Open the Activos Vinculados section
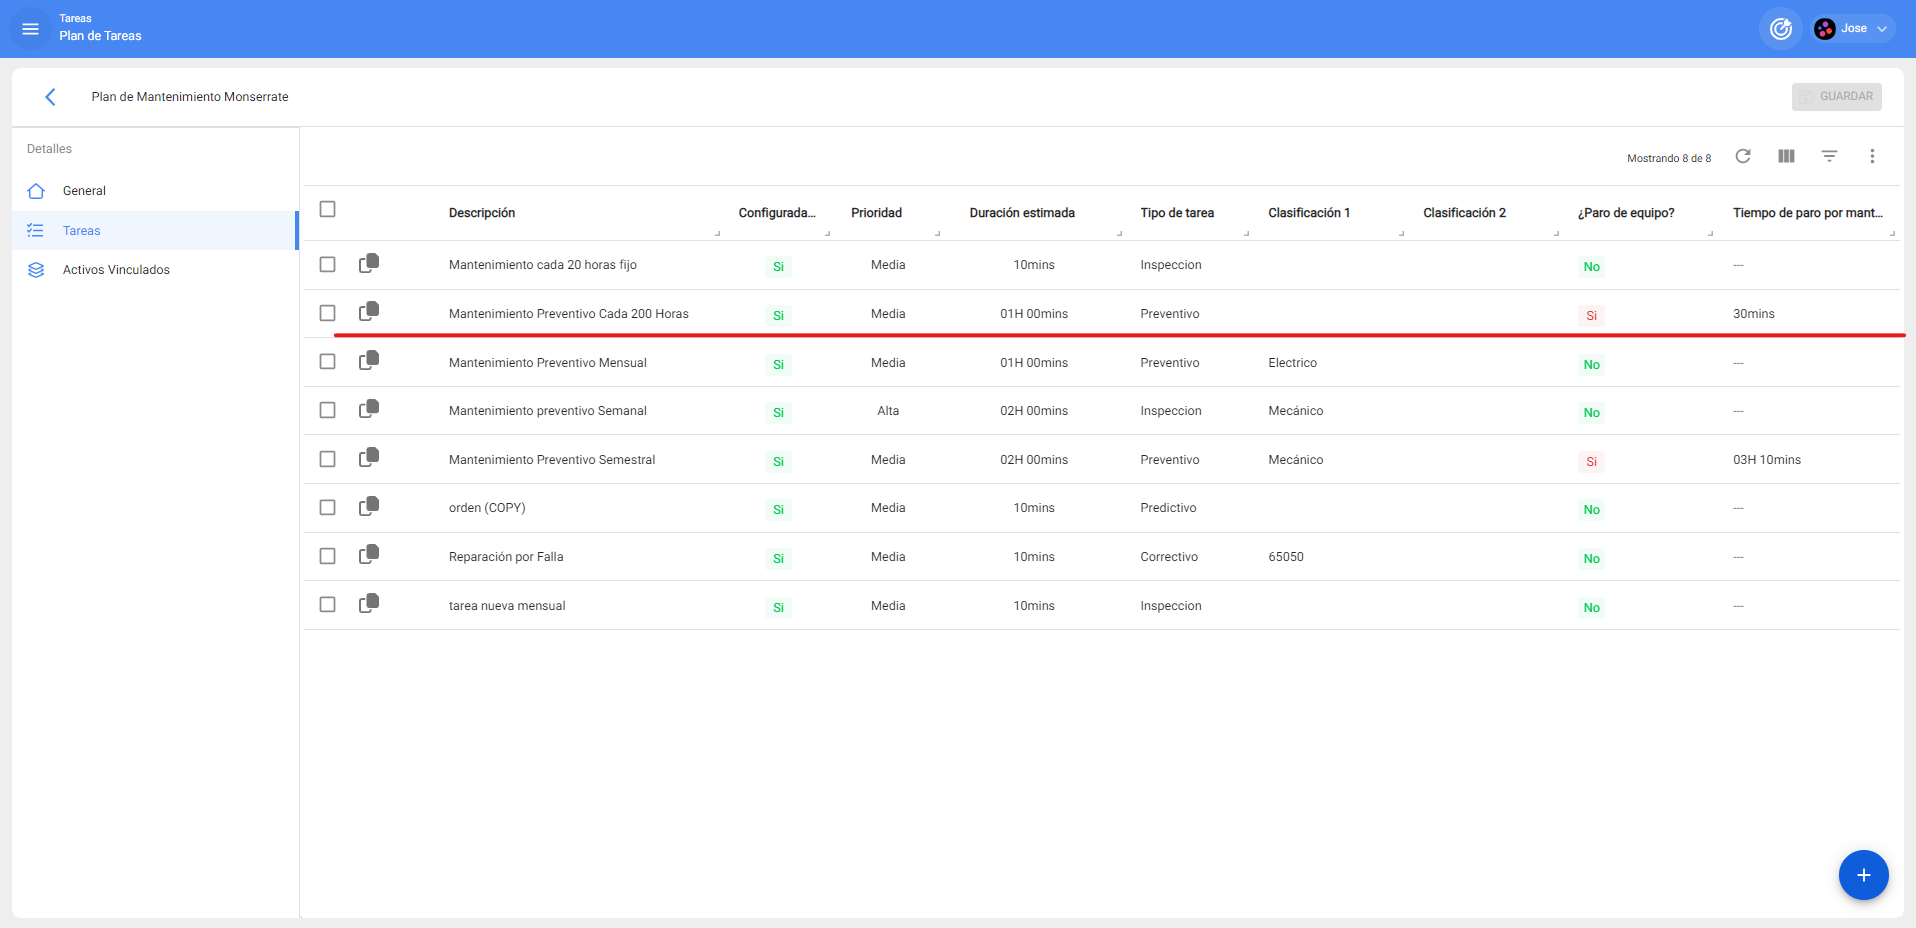 coord(116,270)
